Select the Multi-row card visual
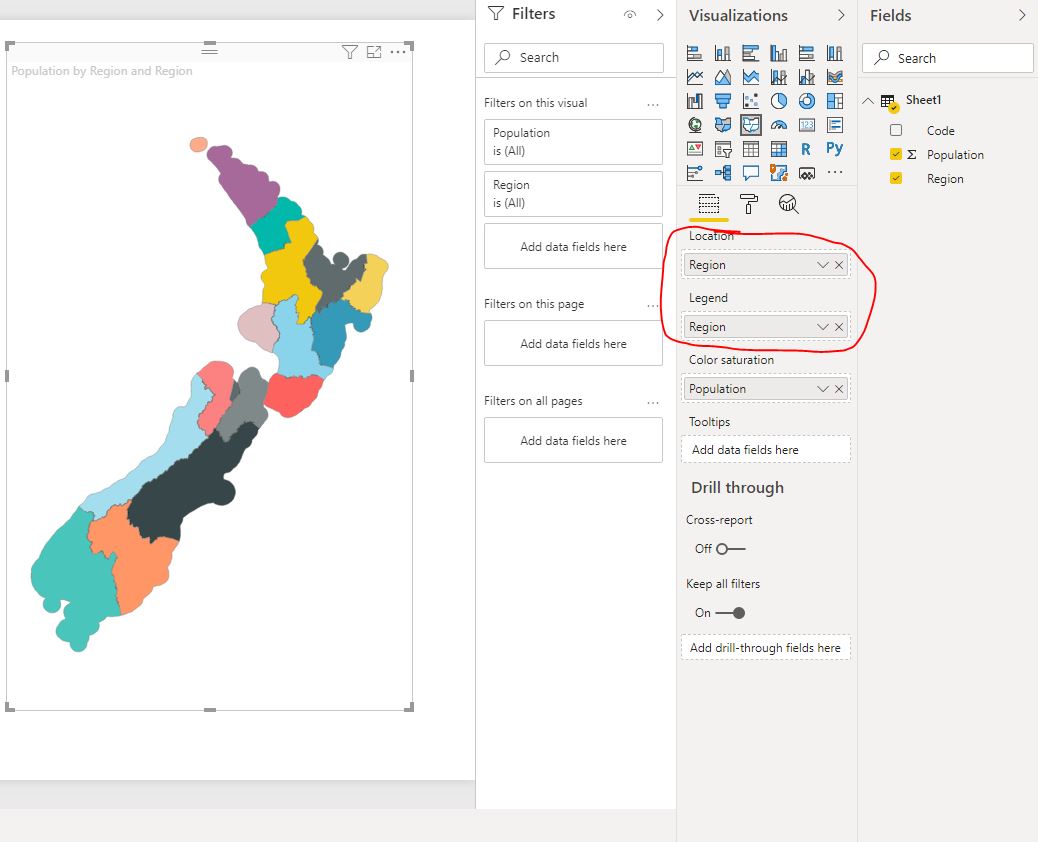1038x842 pixels. [x=835, y=124]
